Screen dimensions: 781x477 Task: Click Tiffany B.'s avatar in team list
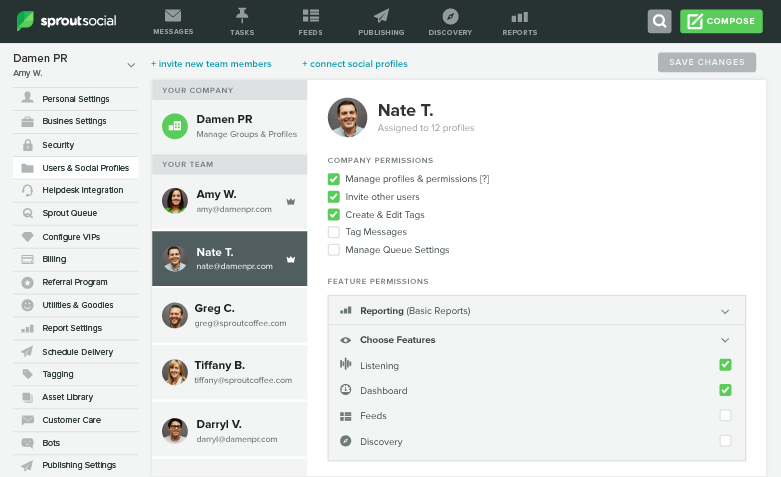pos(175,372)
